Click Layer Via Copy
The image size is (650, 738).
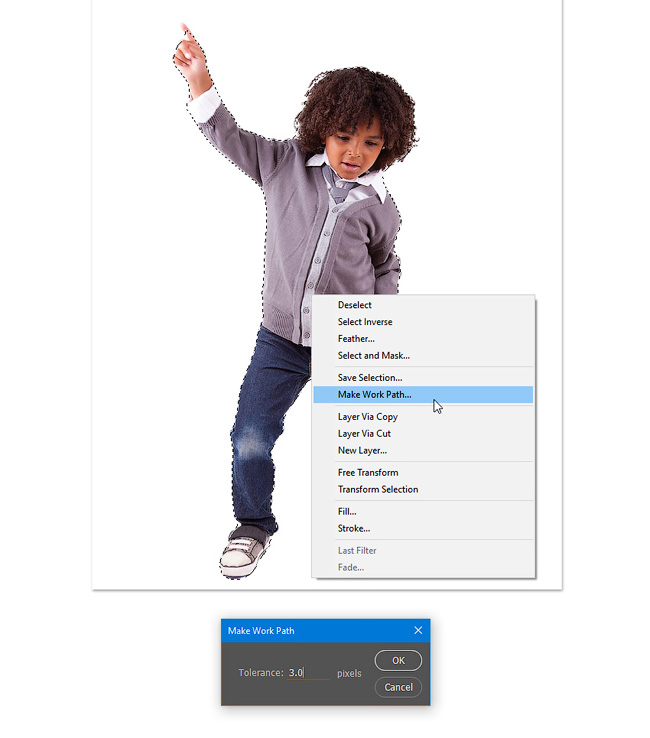pyautogui.click(x=423, y=417)
